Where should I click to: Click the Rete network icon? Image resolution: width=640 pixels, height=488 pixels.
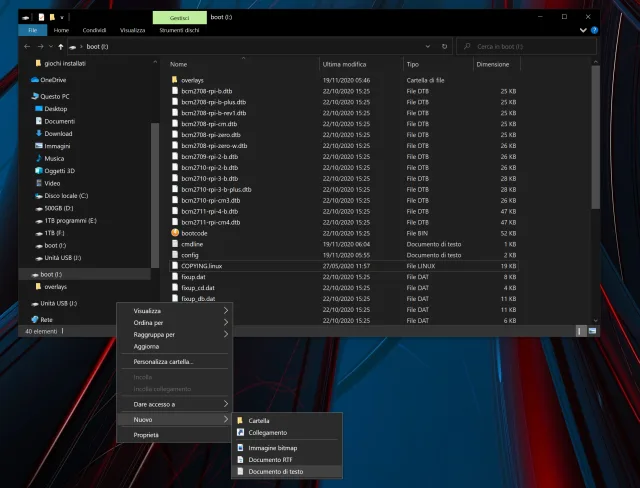coord(35,319)
